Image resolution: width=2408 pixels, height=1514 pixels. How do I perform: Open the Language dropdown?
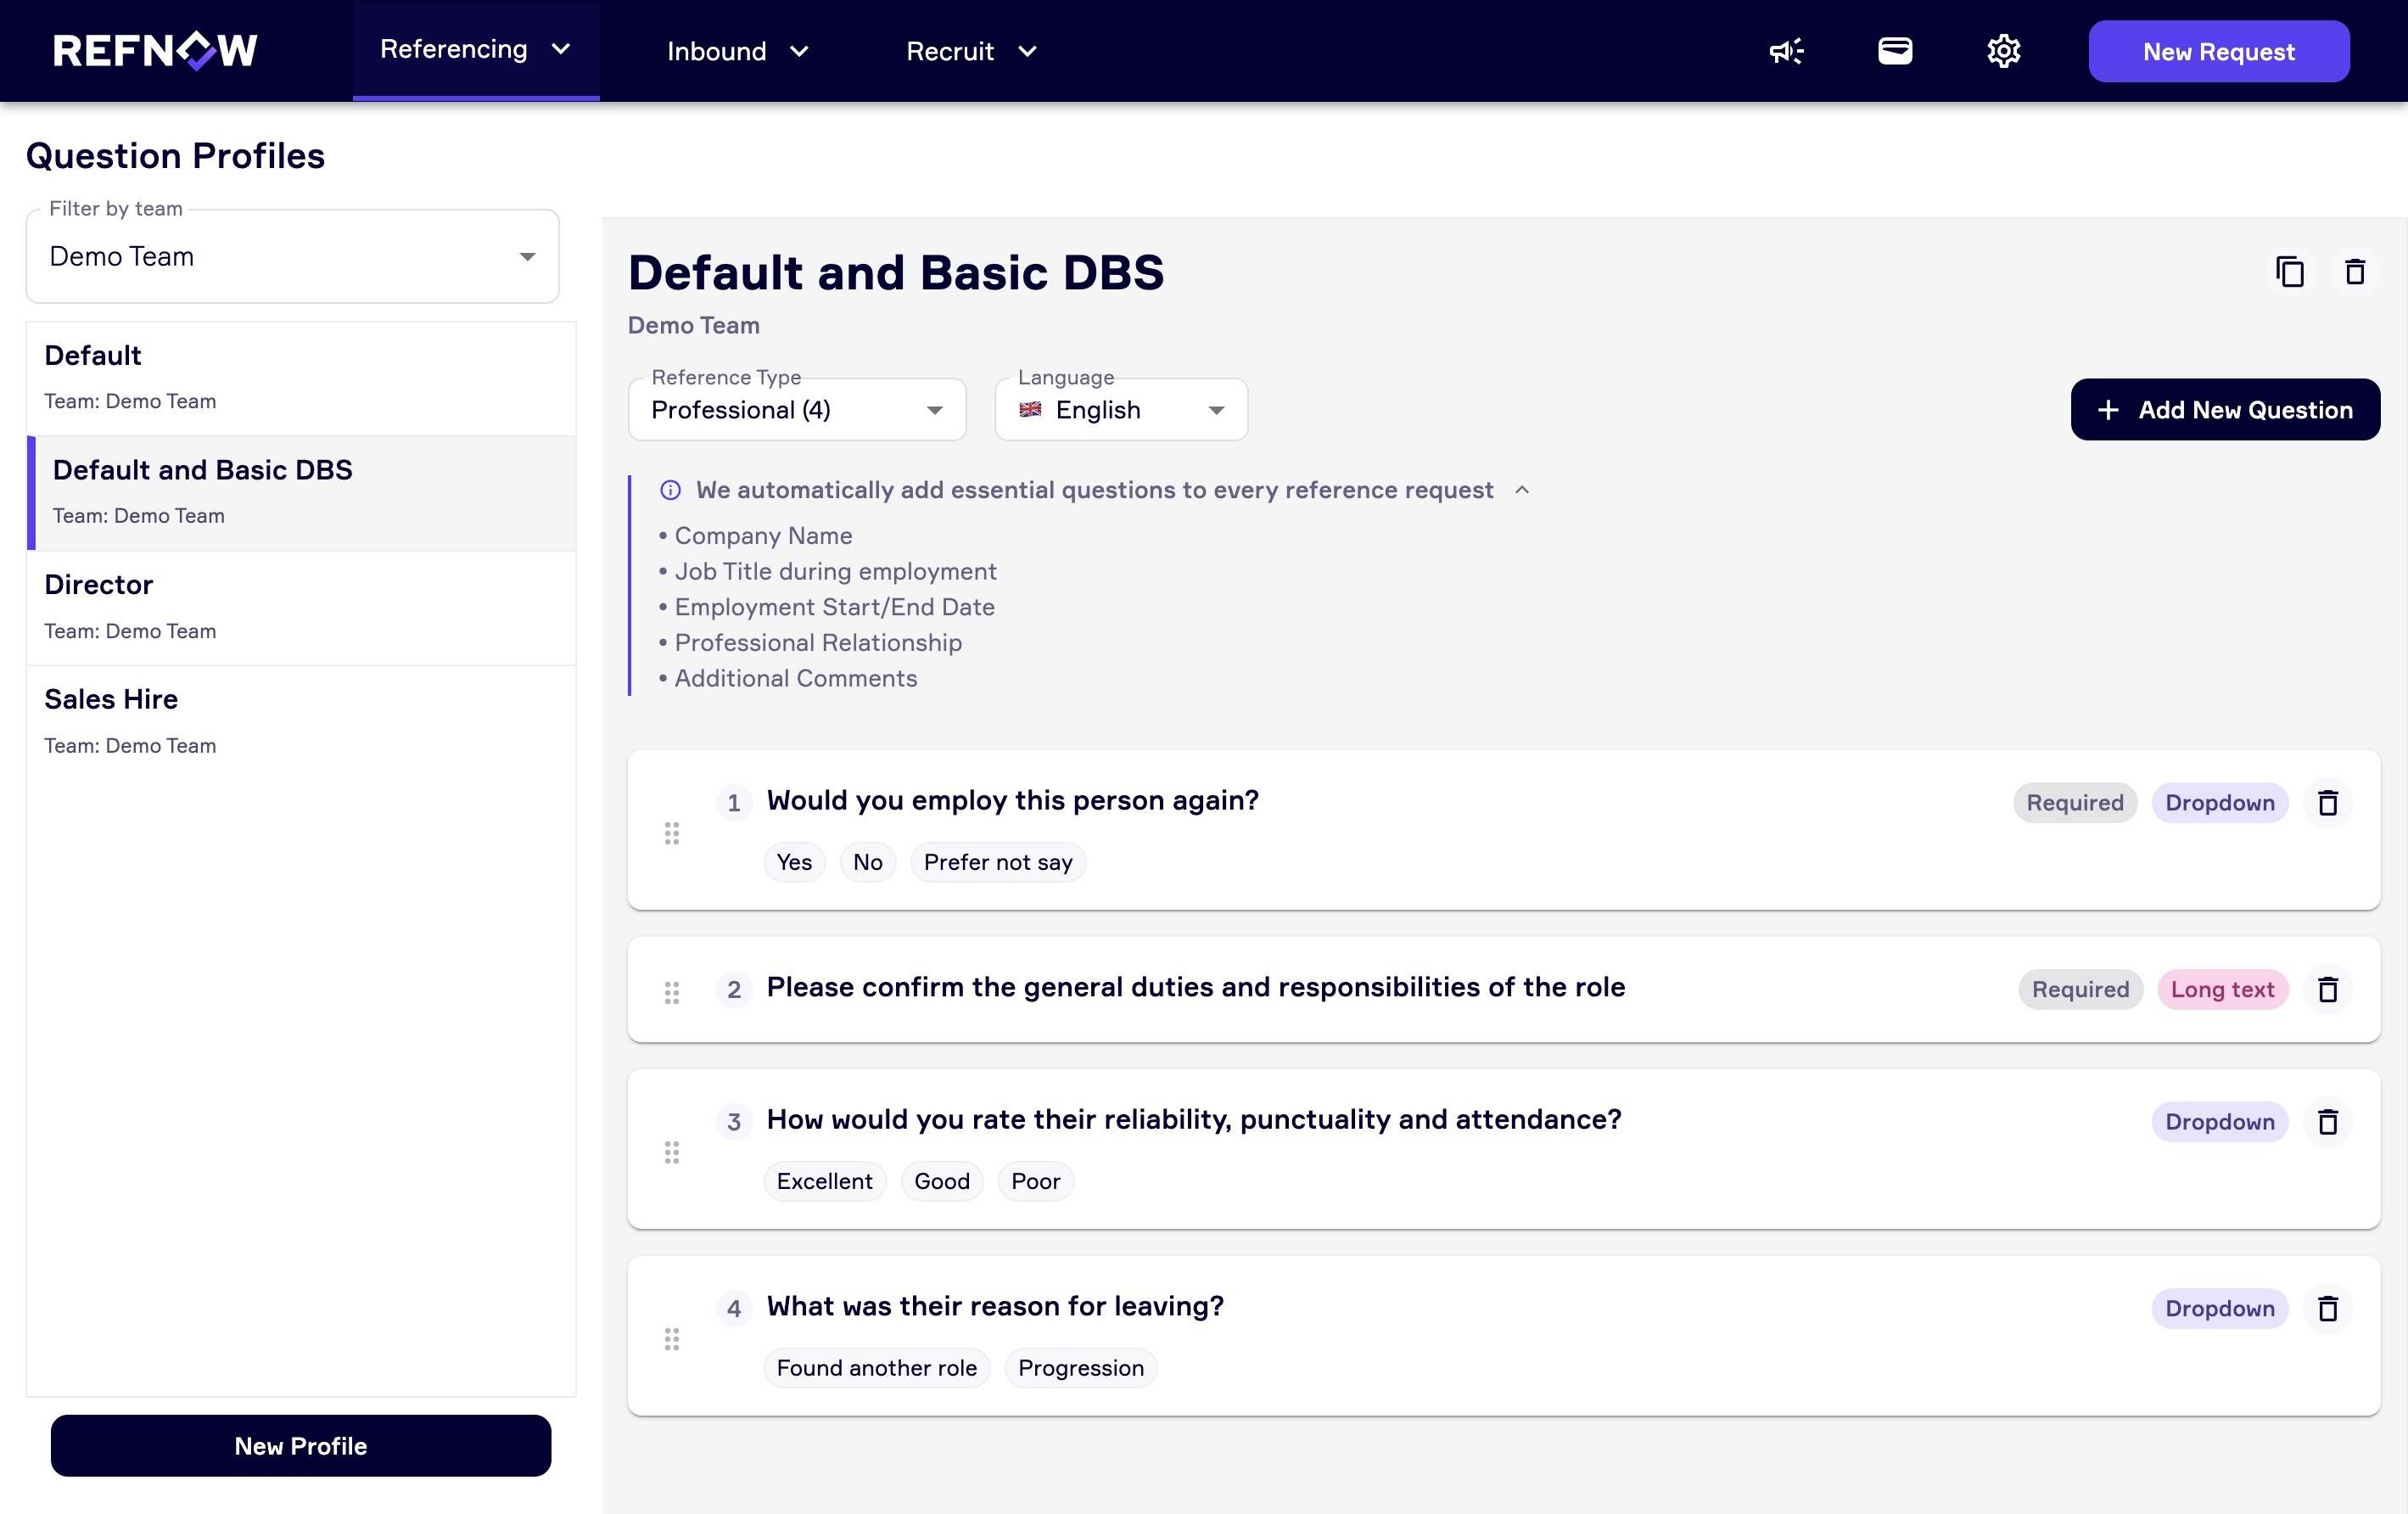(x=1120, y=410)
